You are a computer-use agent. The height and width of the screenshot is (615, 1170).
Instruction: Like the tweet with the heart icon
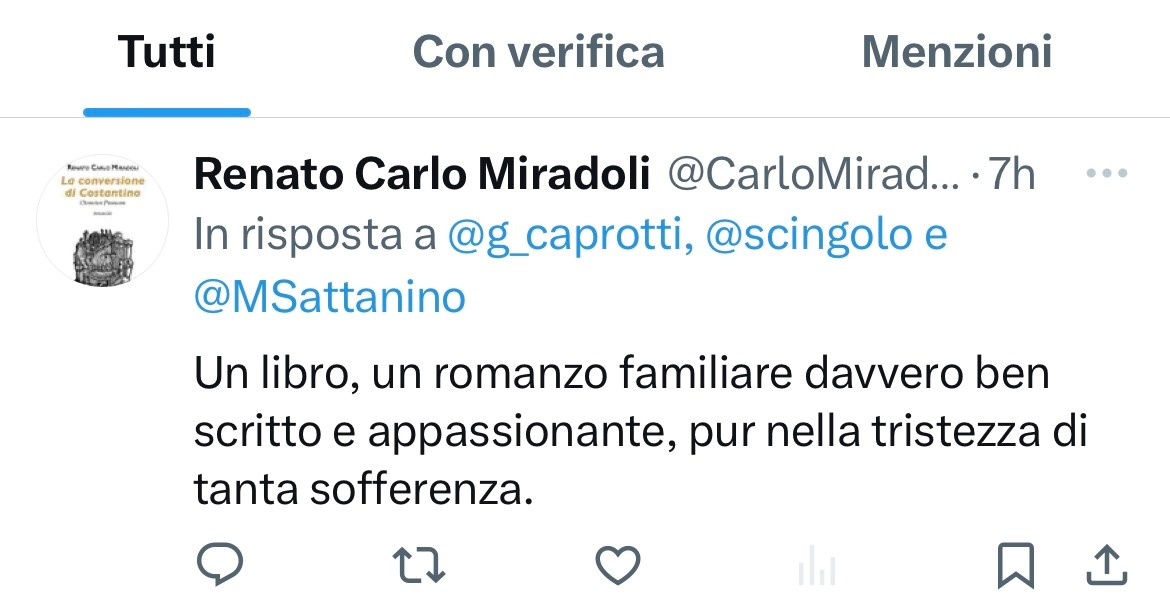click(617, 567)
